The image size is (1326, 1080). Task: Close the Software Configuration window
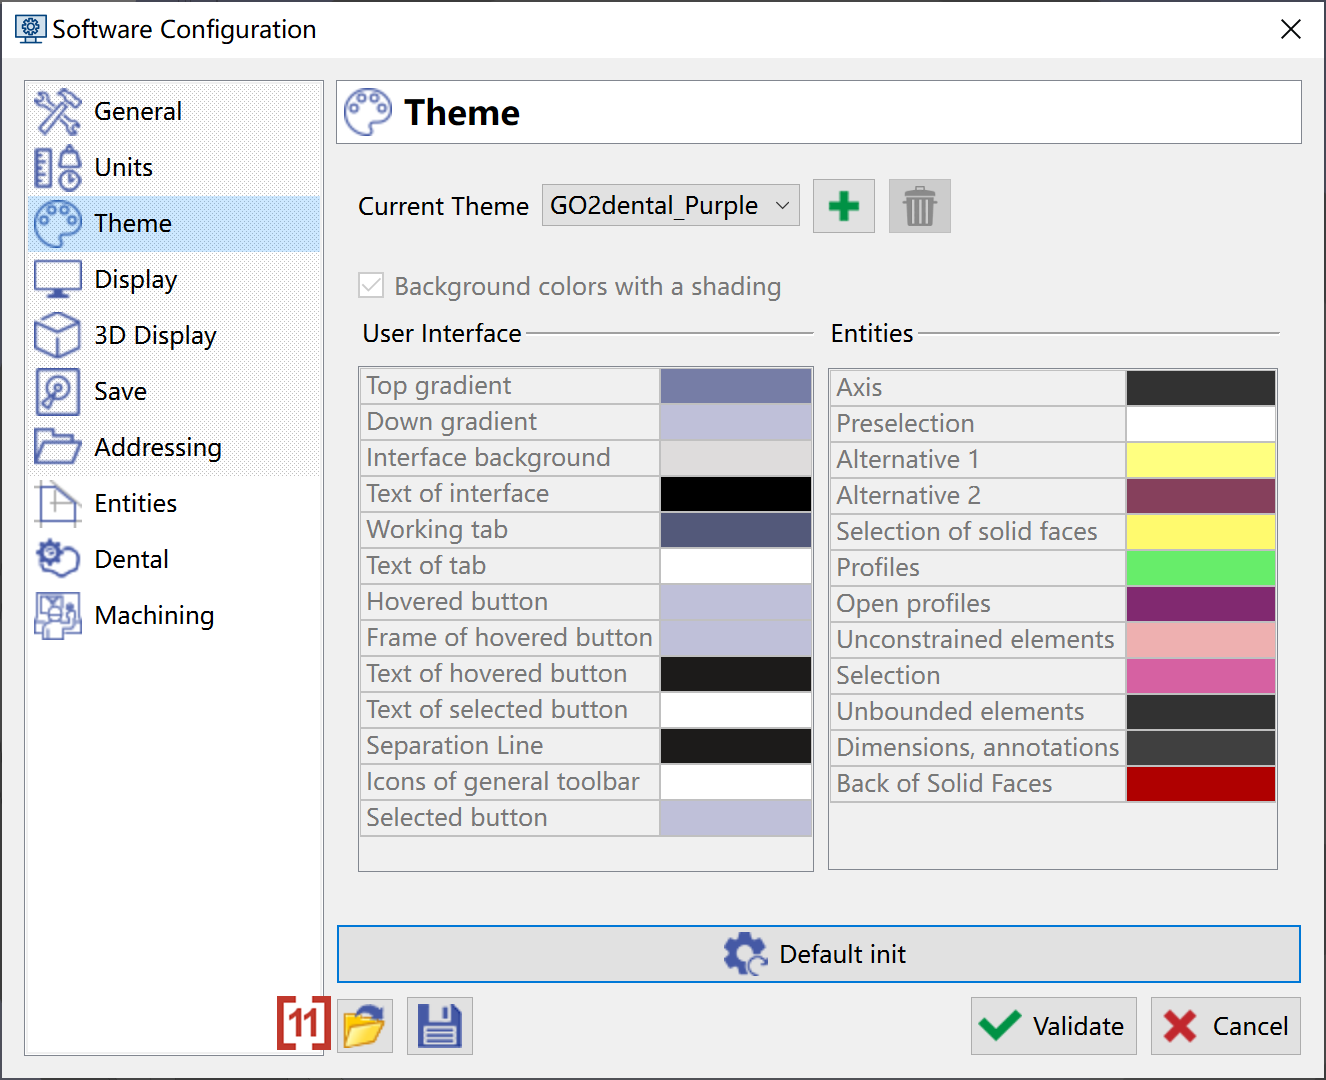[1290, 29]
